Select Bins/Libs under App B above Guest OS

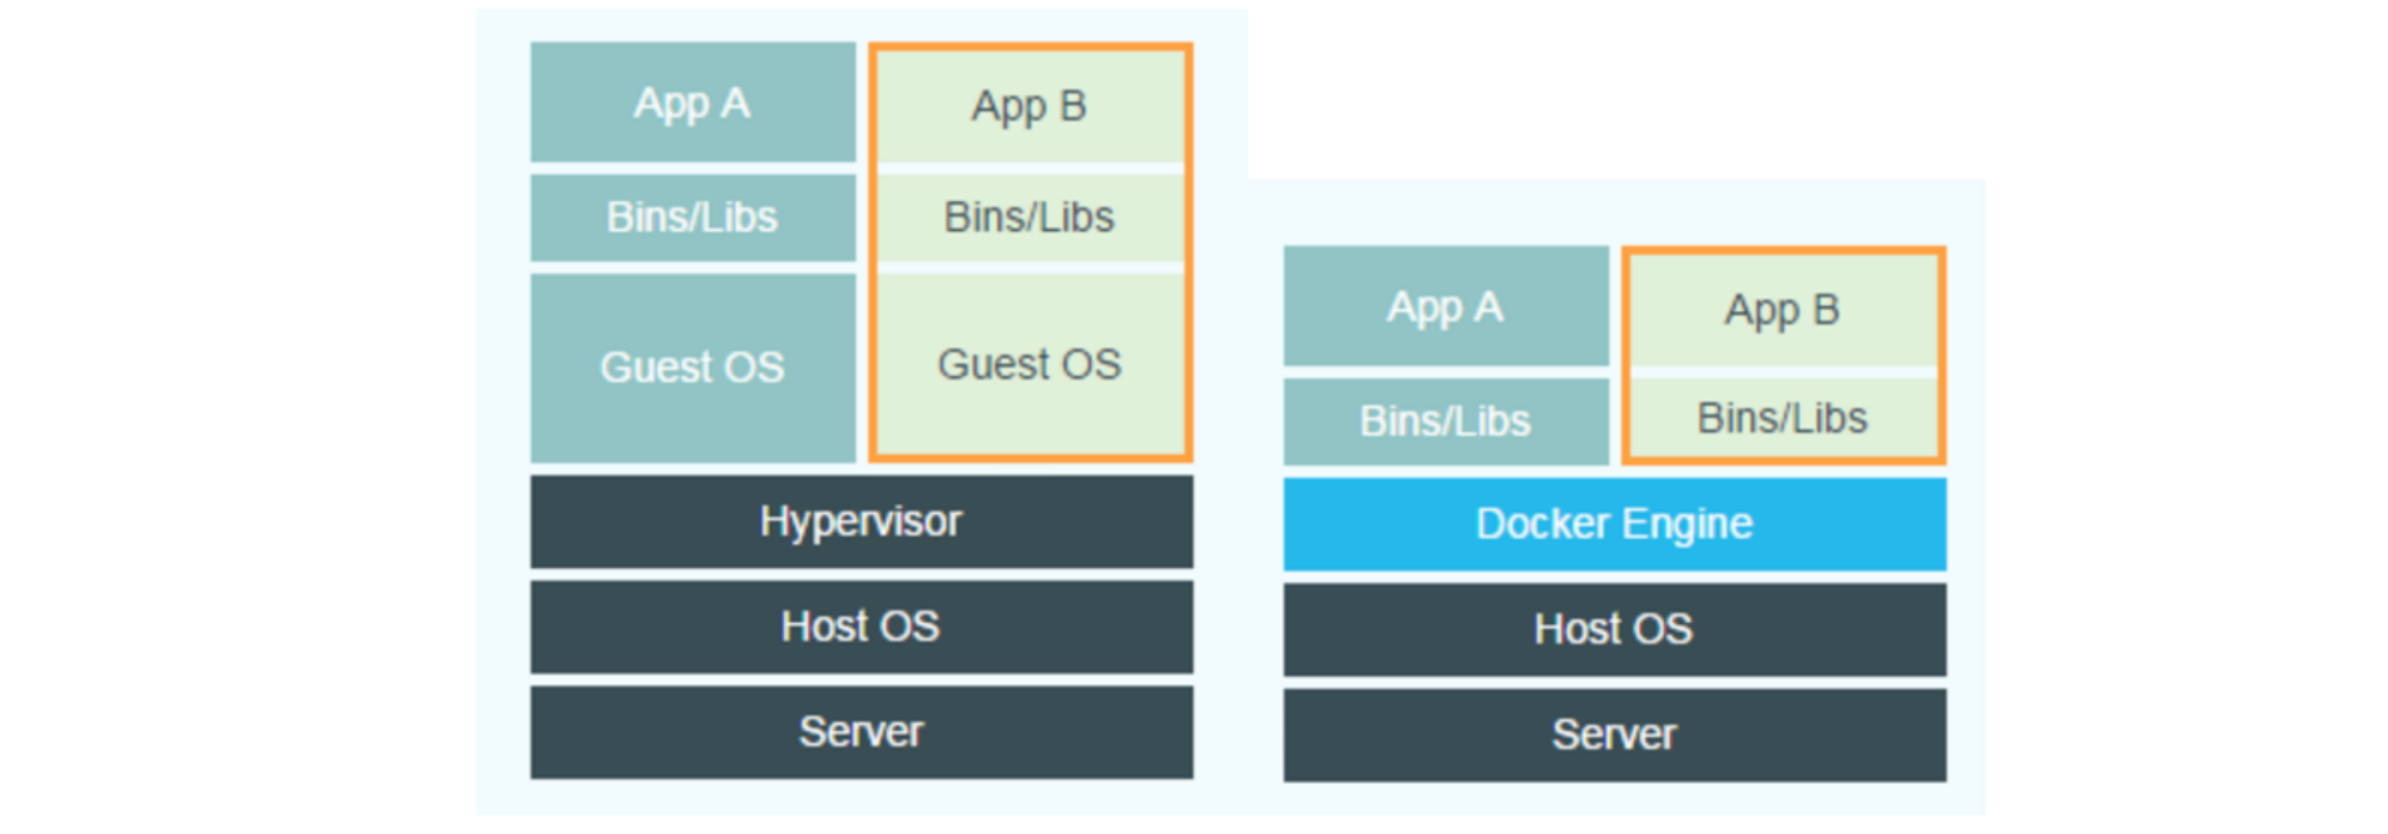pos(1030,218)
